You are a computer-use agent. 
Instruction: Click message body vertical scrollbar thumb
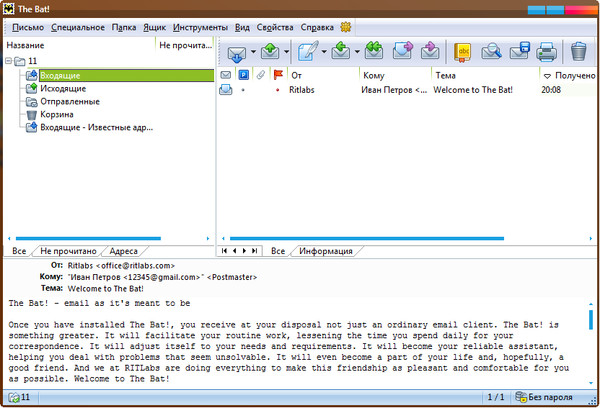click(591, 320)
